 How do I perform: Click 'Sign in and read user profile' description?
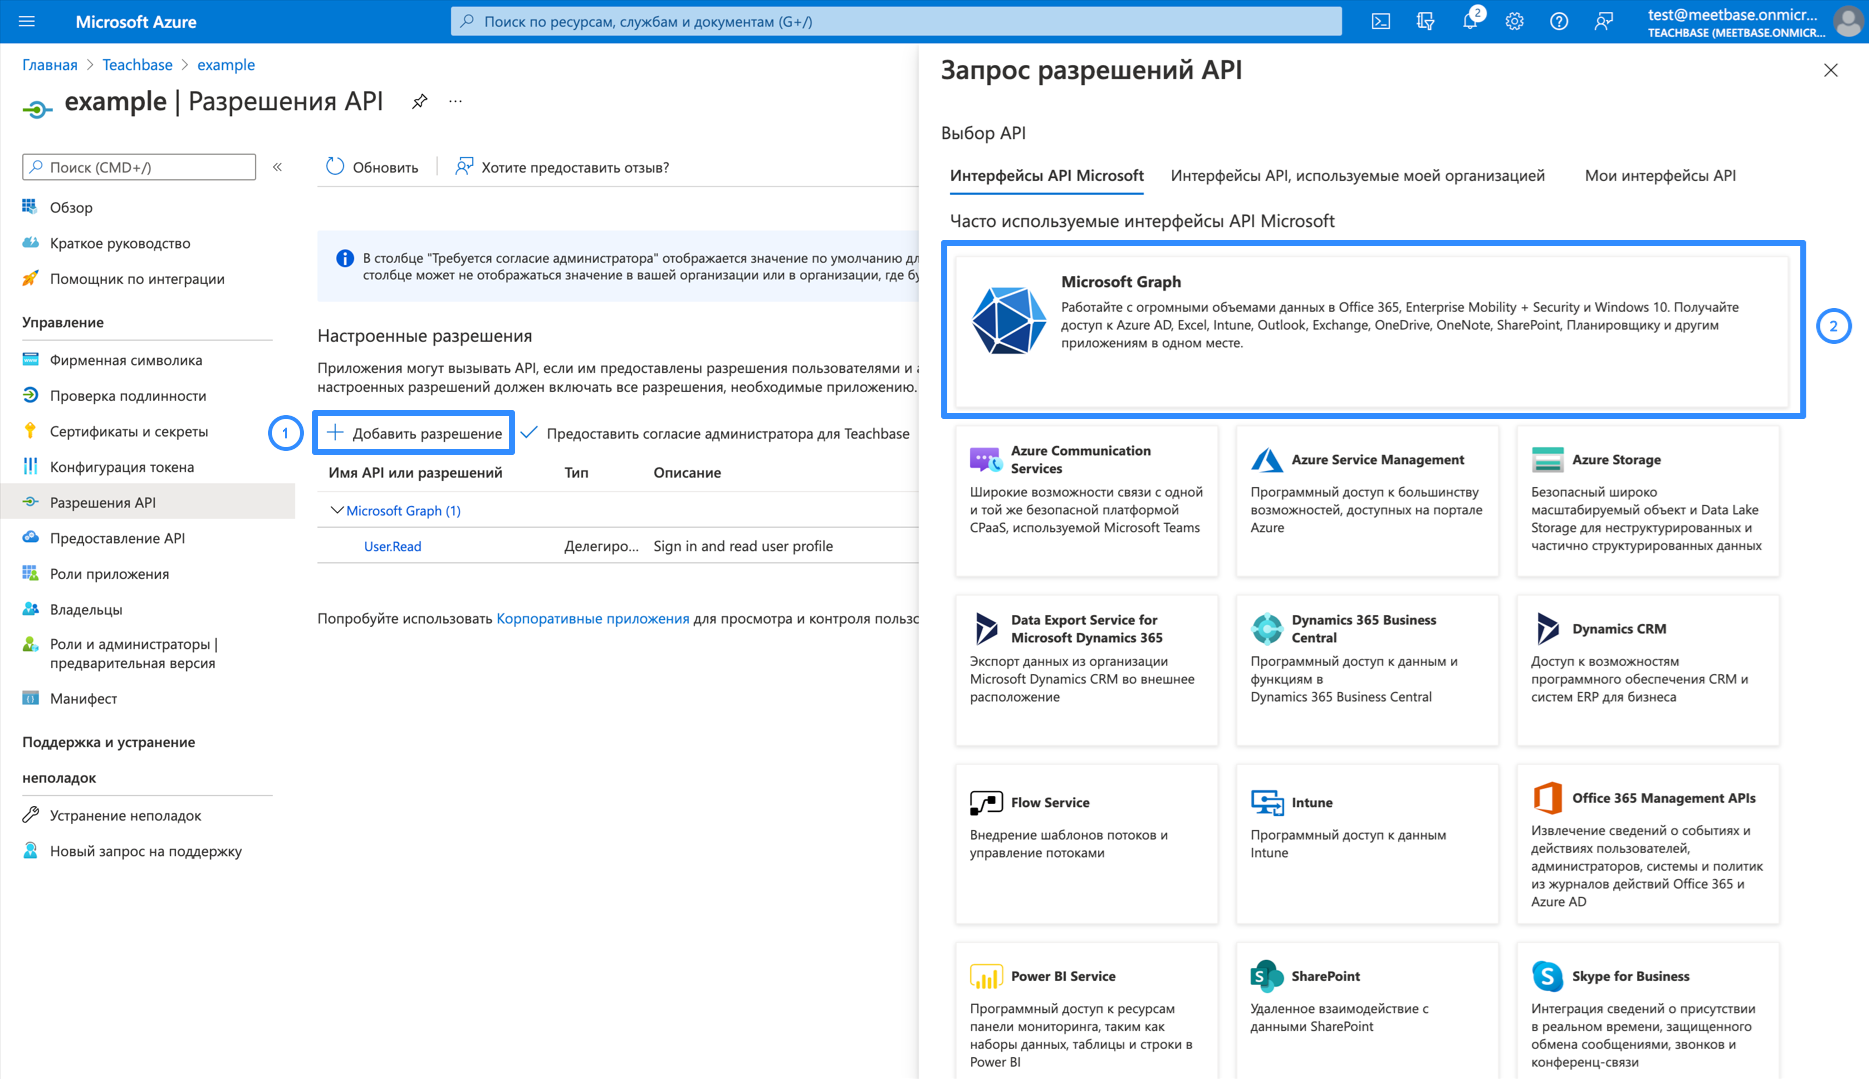[743, 546]
